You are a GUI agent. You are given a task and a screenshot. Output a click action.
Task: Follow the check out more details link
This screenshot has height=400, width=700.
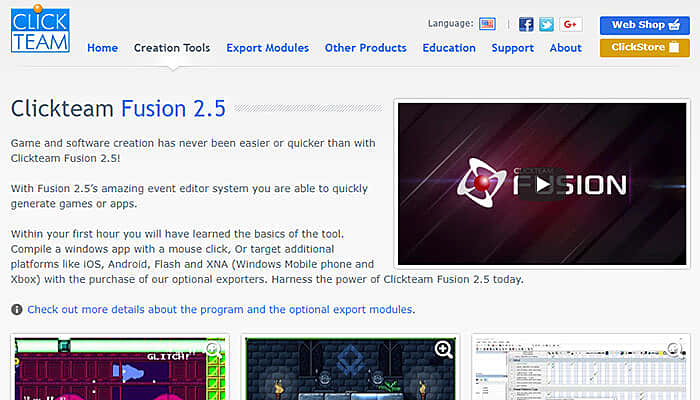point(221,309)
